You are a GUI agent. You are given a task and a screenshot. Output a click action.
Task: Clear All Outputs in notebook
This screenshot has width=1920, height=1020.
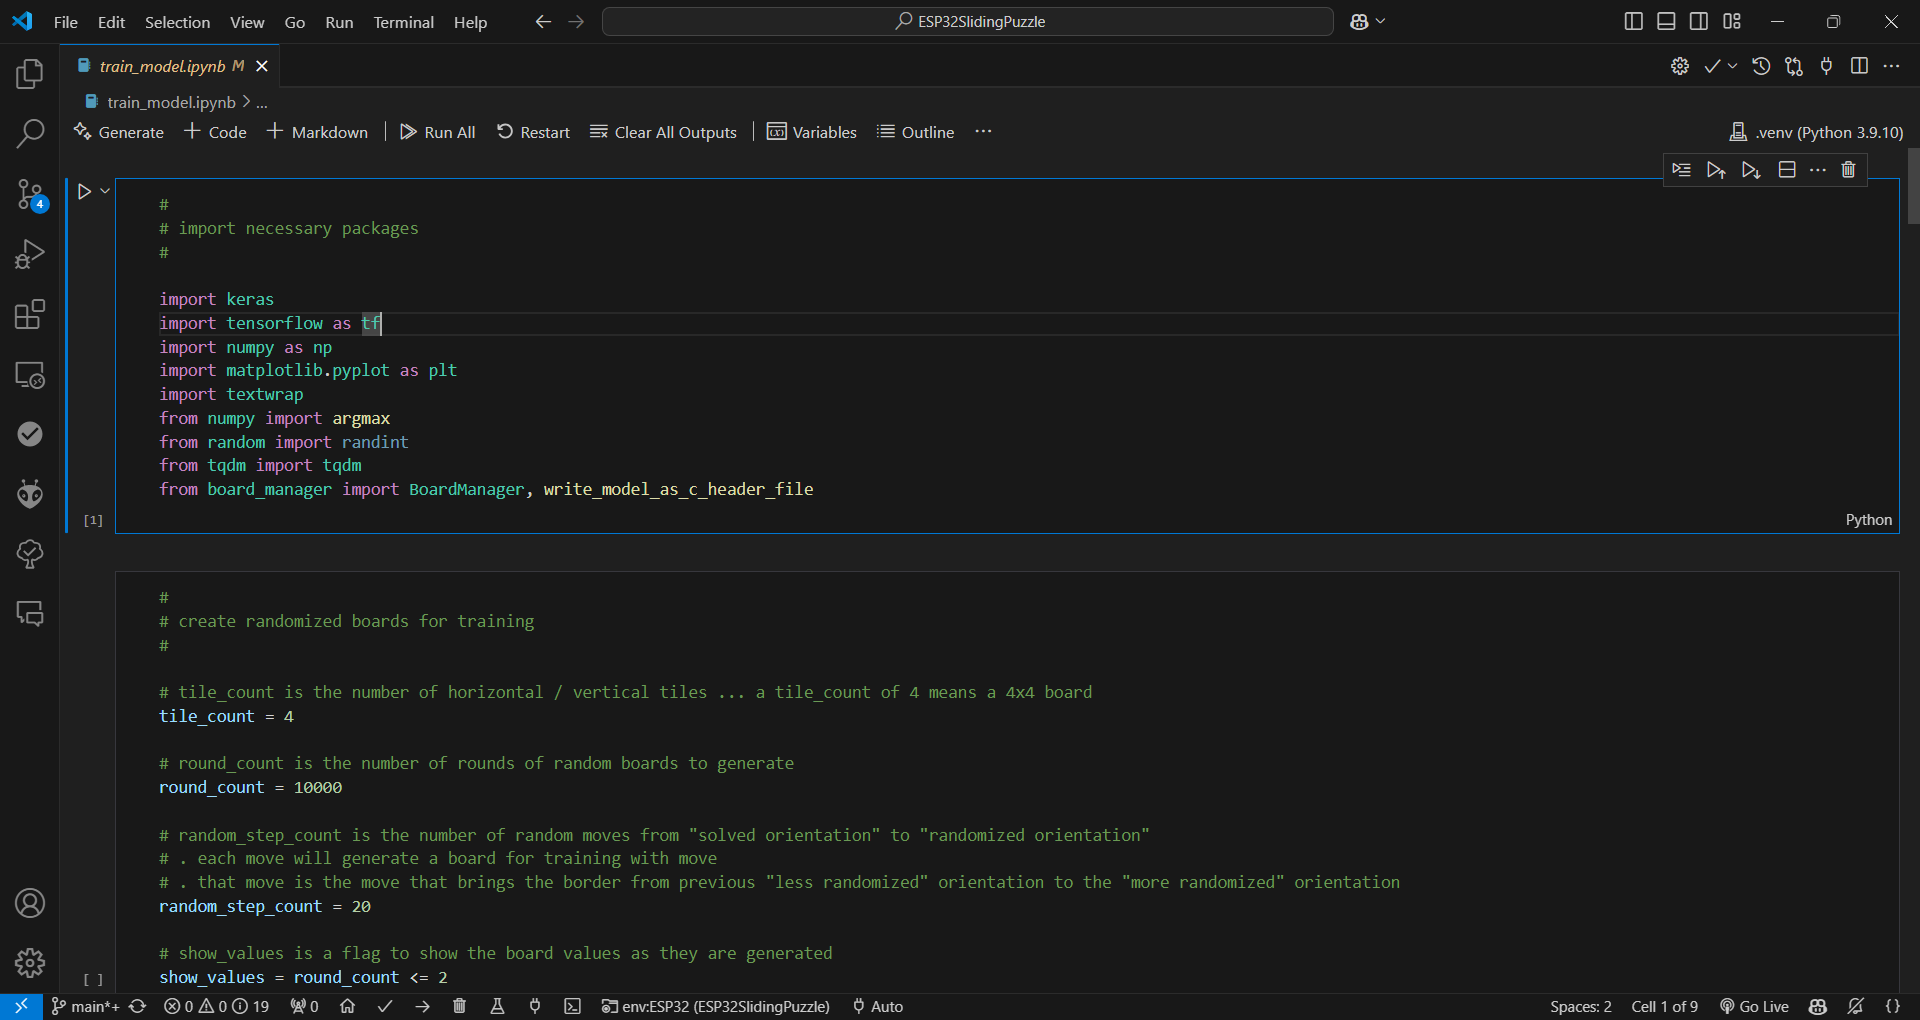coord(663,132)
